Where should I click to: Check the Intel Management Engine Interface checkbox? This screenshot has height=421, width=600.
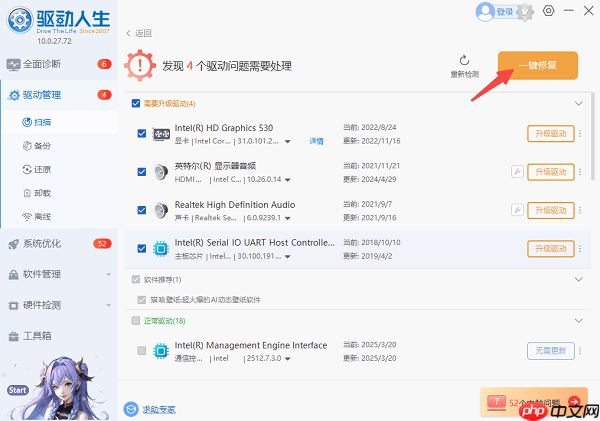coord(141,351)
